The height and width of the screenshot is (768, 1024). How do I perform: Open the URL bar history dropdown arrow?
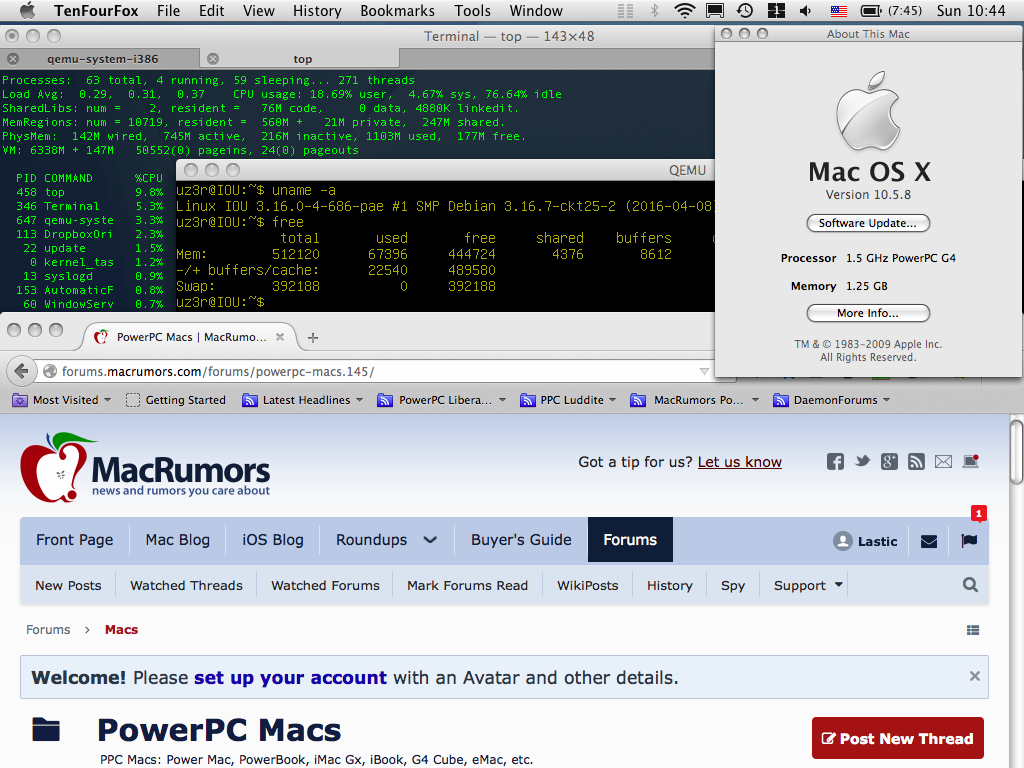click(x=704, y=371)
